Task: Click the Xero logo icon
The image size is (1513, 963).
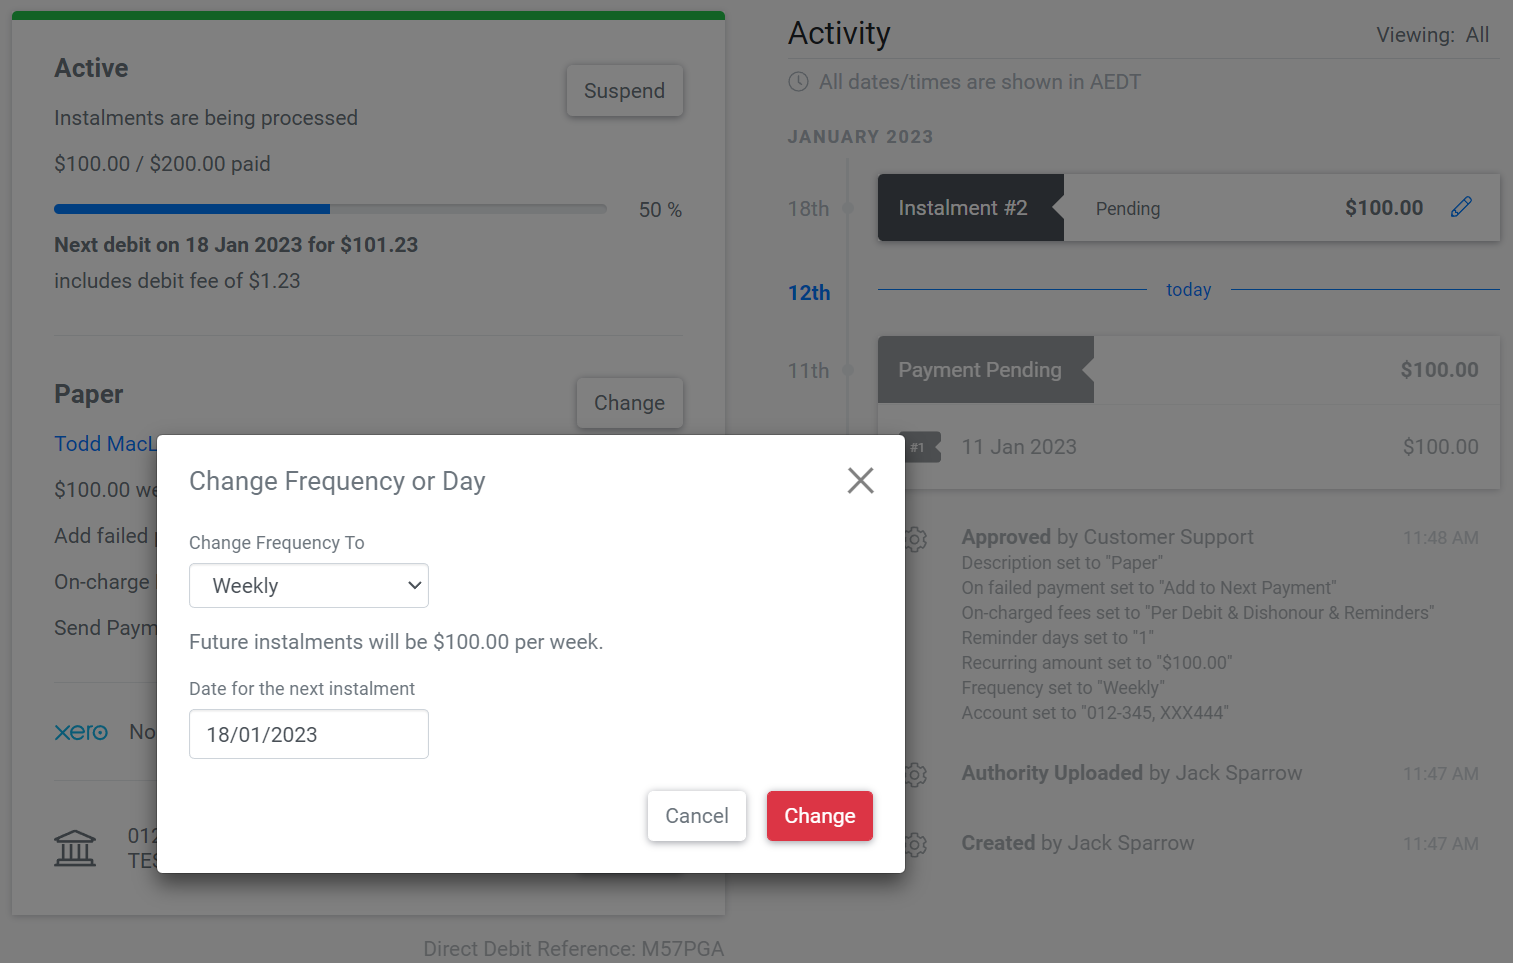Action: (x=81, y=732)
